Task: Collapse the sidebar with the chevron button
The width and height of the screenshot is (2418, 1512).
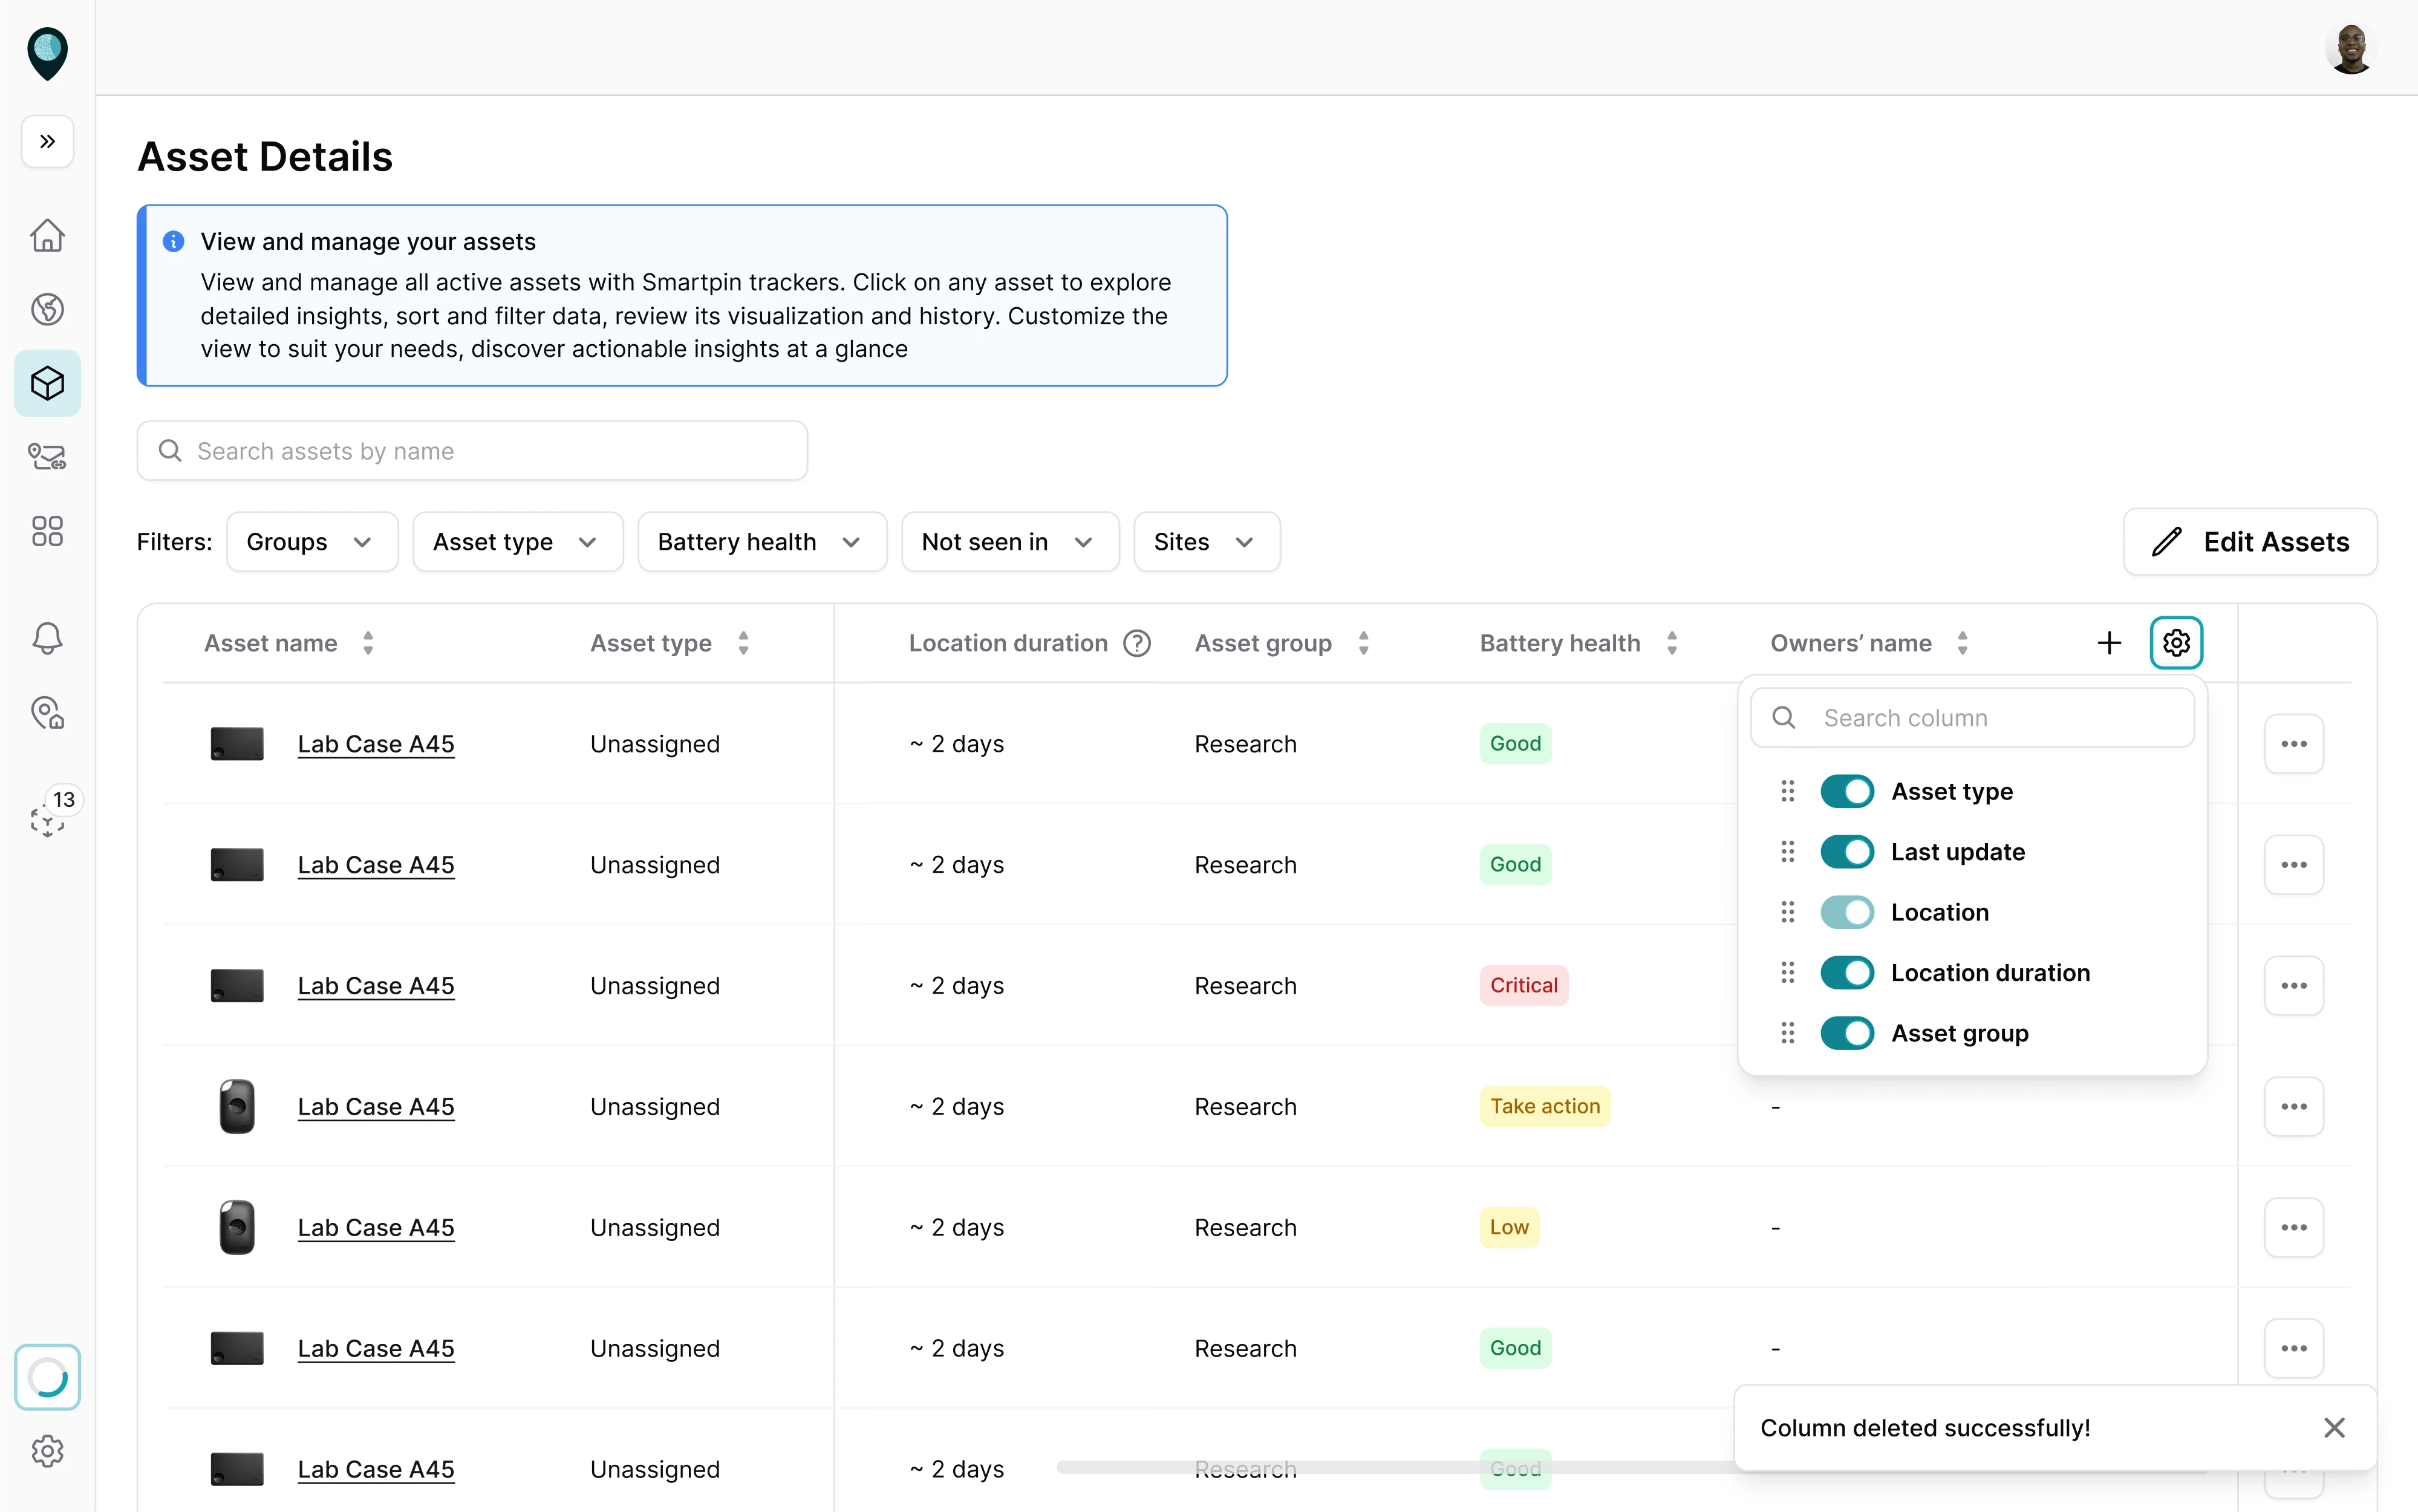Action: coord(46,142)
